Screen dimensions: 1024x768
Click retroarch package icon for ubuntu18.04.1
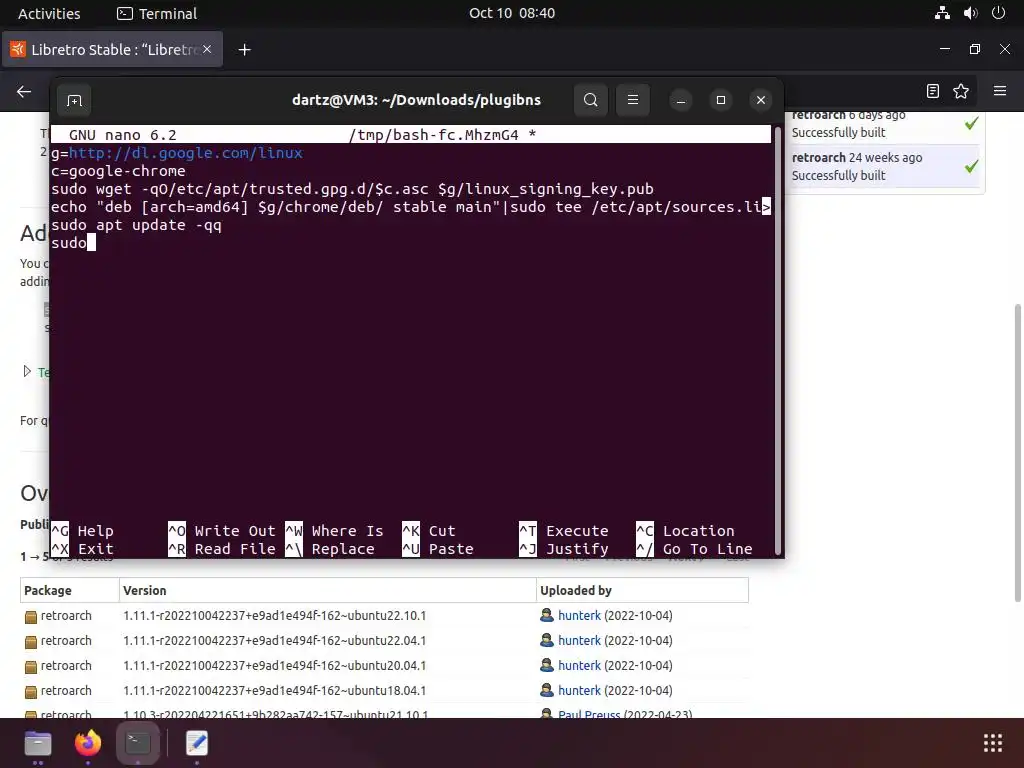(x=31, y=692)
